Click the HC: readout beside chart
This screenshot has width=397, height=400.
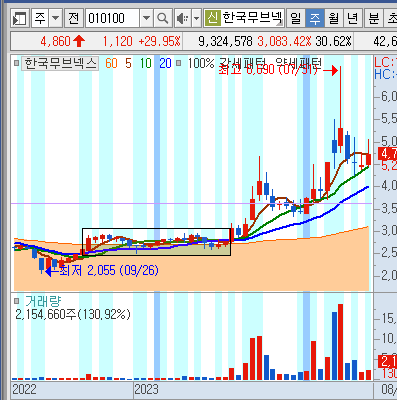(385, 74)
